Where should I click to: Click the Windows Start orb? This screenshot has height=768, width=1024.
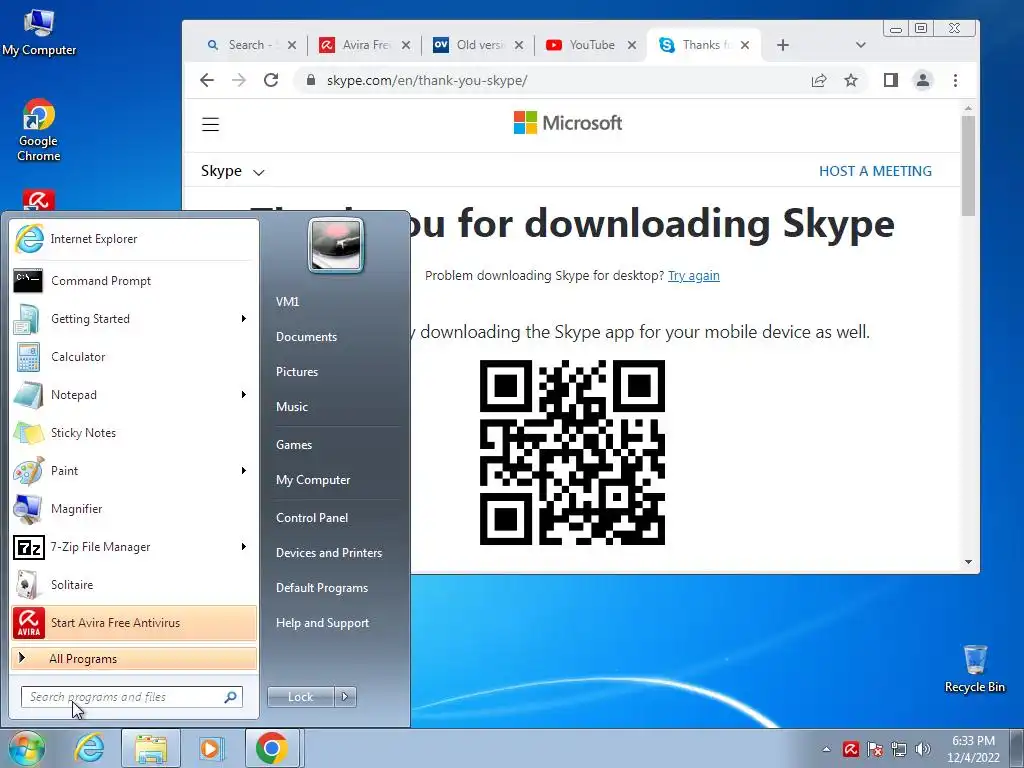pyautogui.click(x=25, y=748)
